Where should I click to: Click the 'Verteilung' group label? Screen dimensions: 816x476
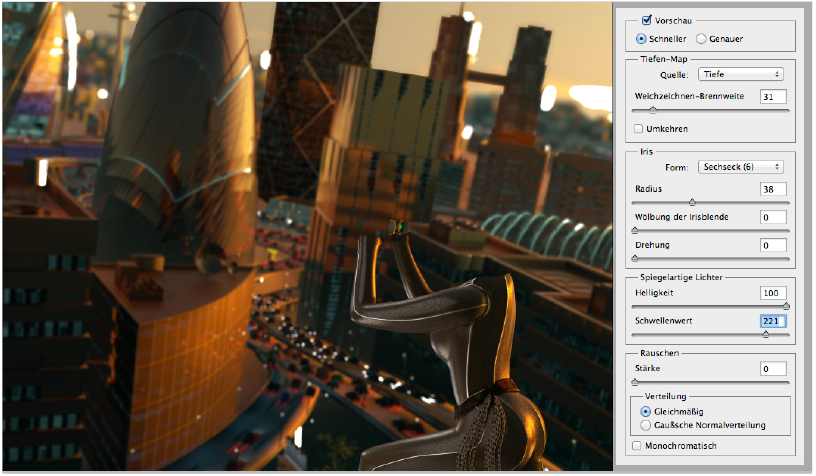[666, 396]
